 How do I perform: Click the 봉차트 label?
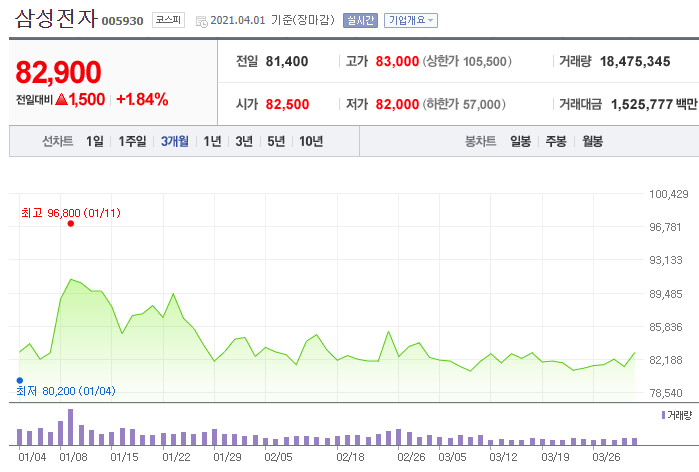tap(481, 141)
